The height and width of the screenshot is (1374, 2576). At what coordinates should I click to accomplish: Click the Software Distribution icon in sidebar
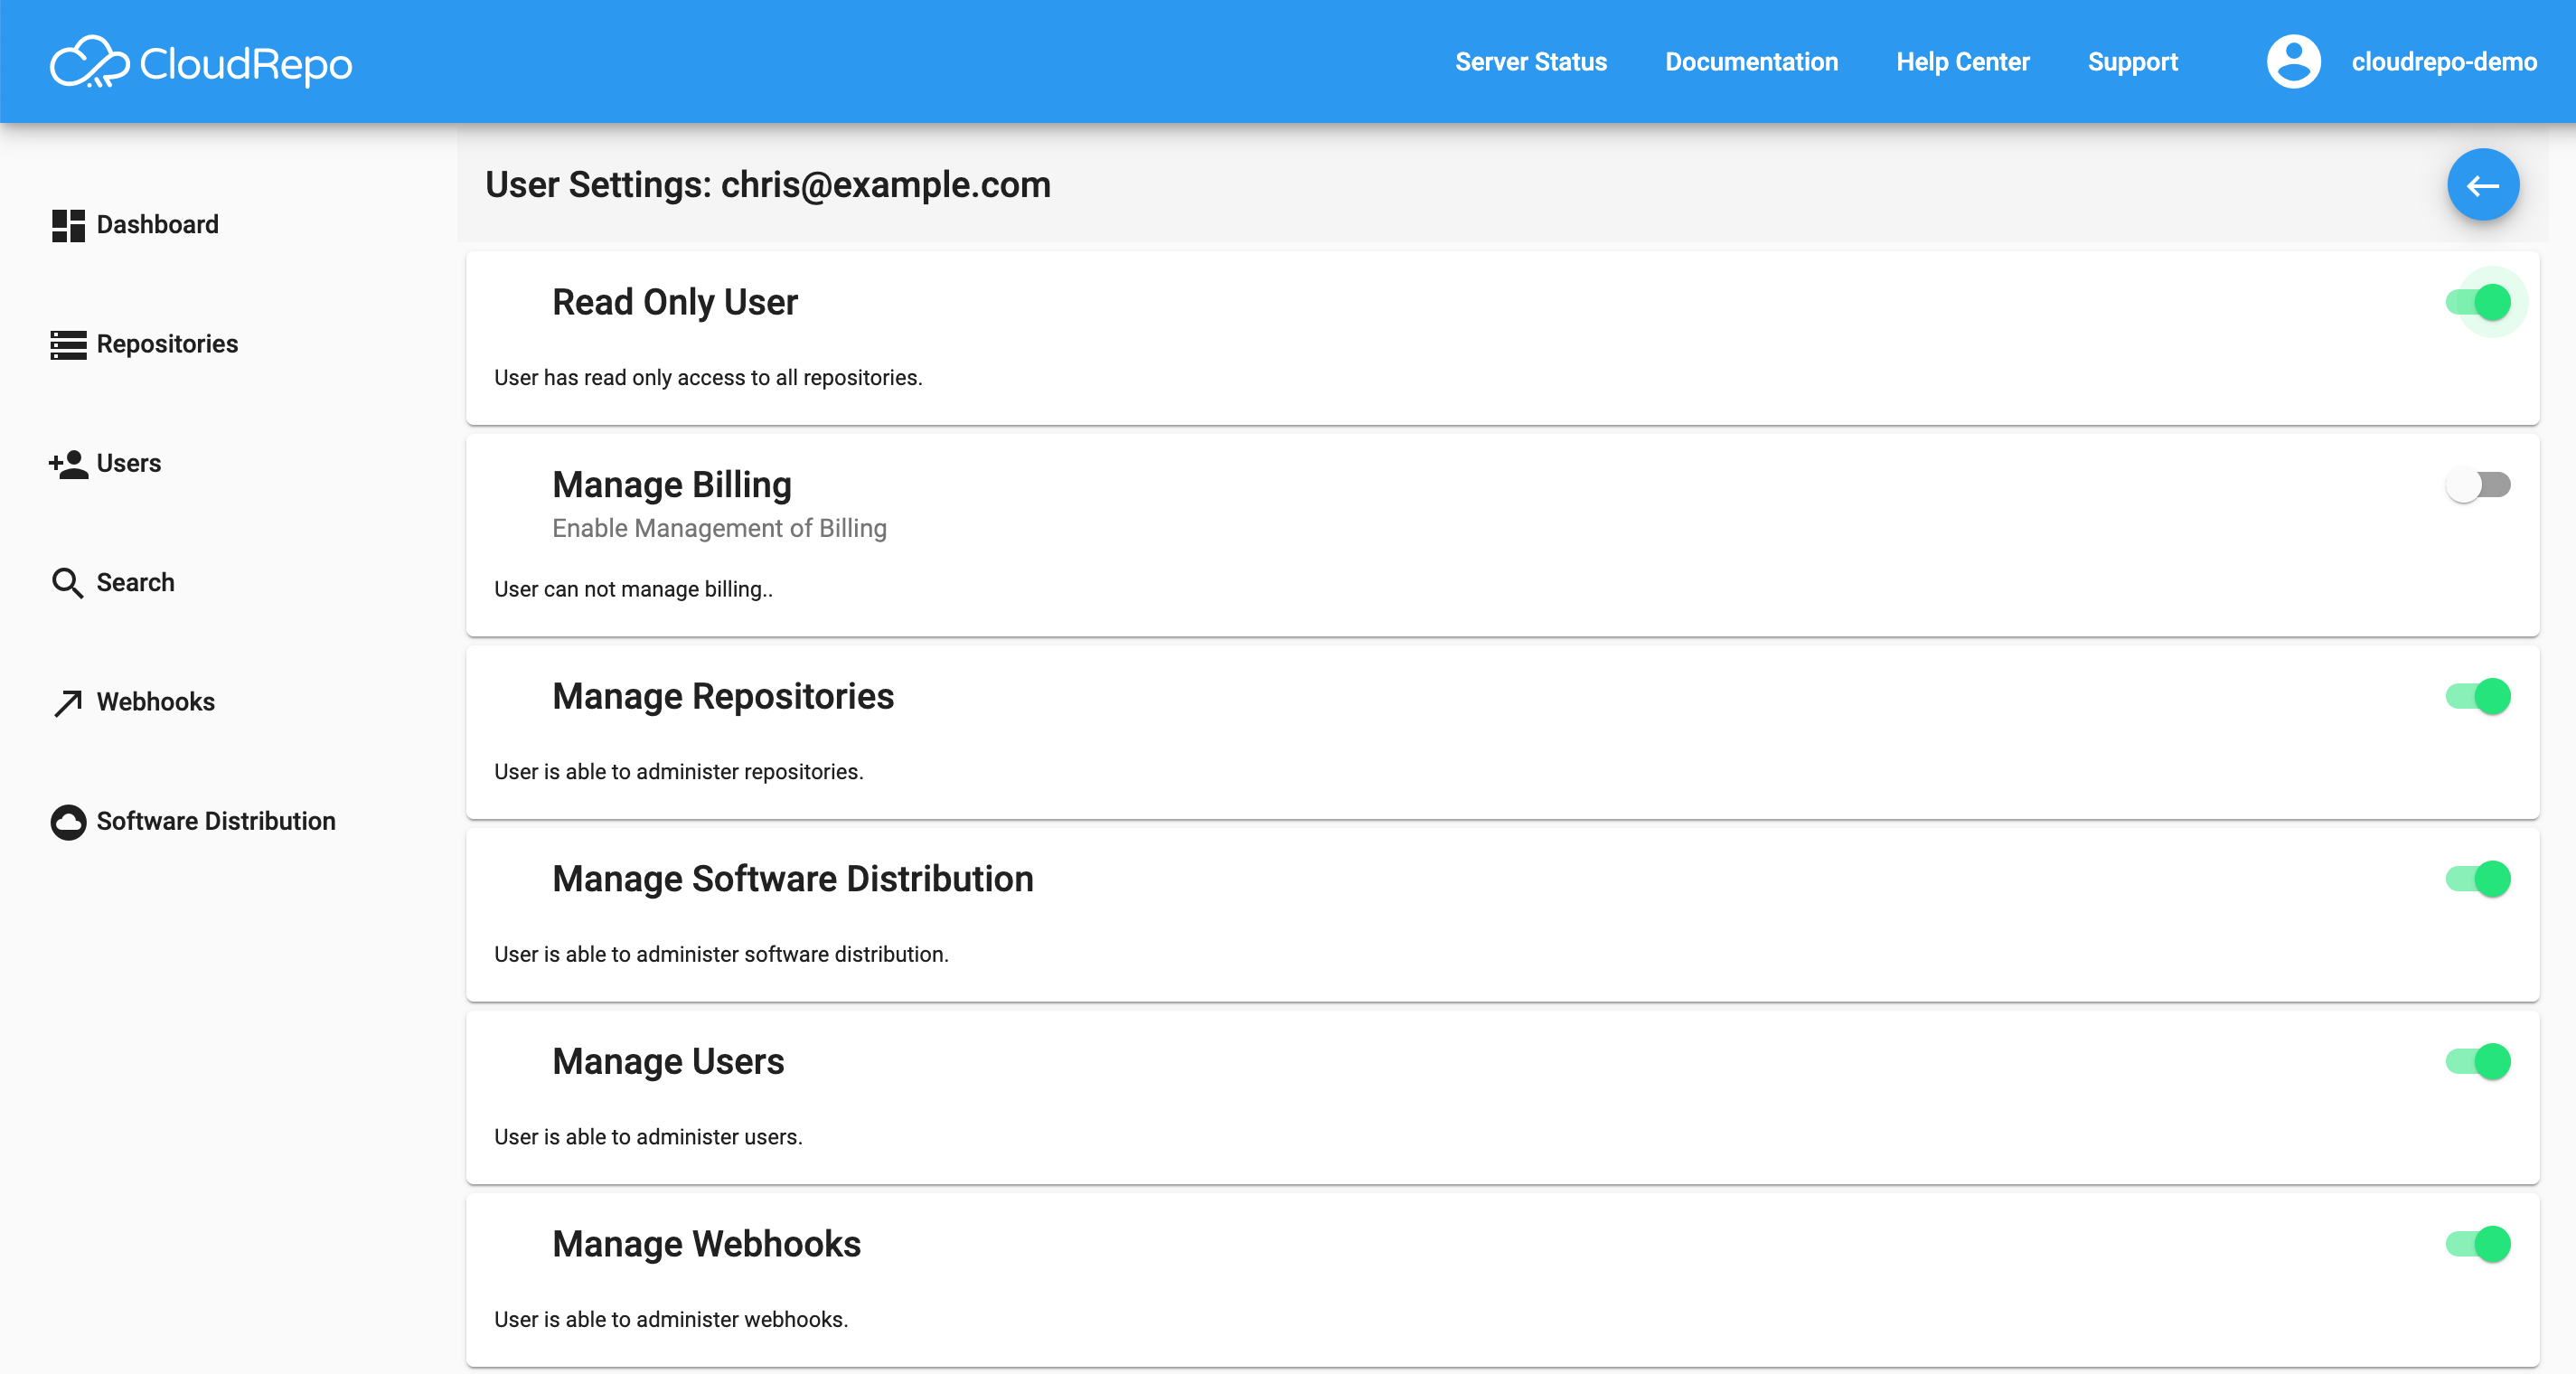[x=68, y=822]
